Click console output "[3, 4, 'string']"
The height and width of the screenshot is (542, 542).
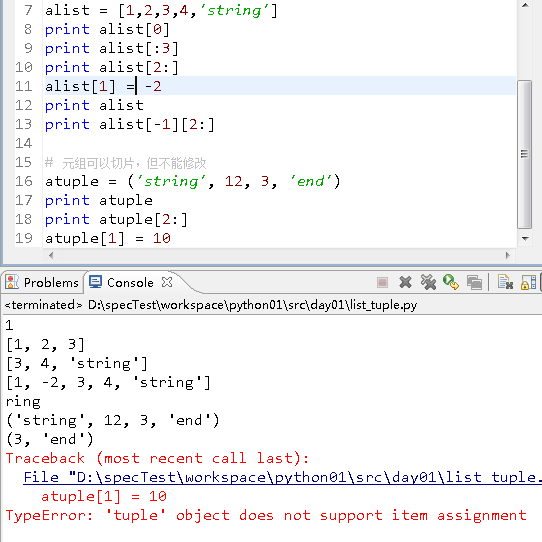click(77, 364)
